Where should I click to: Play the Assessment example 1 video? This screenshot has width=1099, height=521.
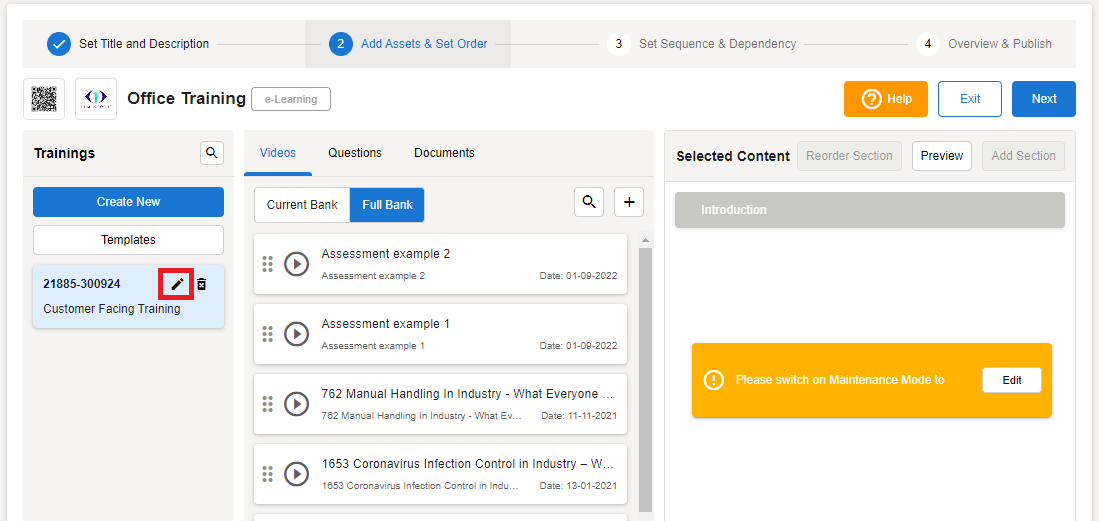click(296, 334)
